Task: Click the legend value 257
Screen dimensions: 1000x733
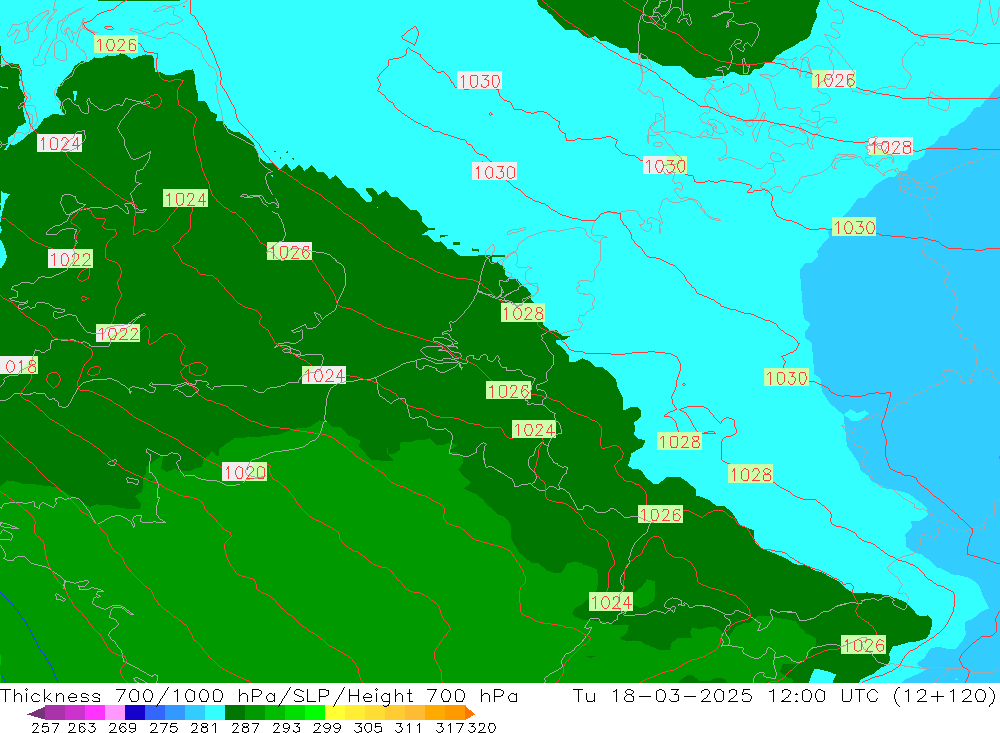Action: [45, 727]
